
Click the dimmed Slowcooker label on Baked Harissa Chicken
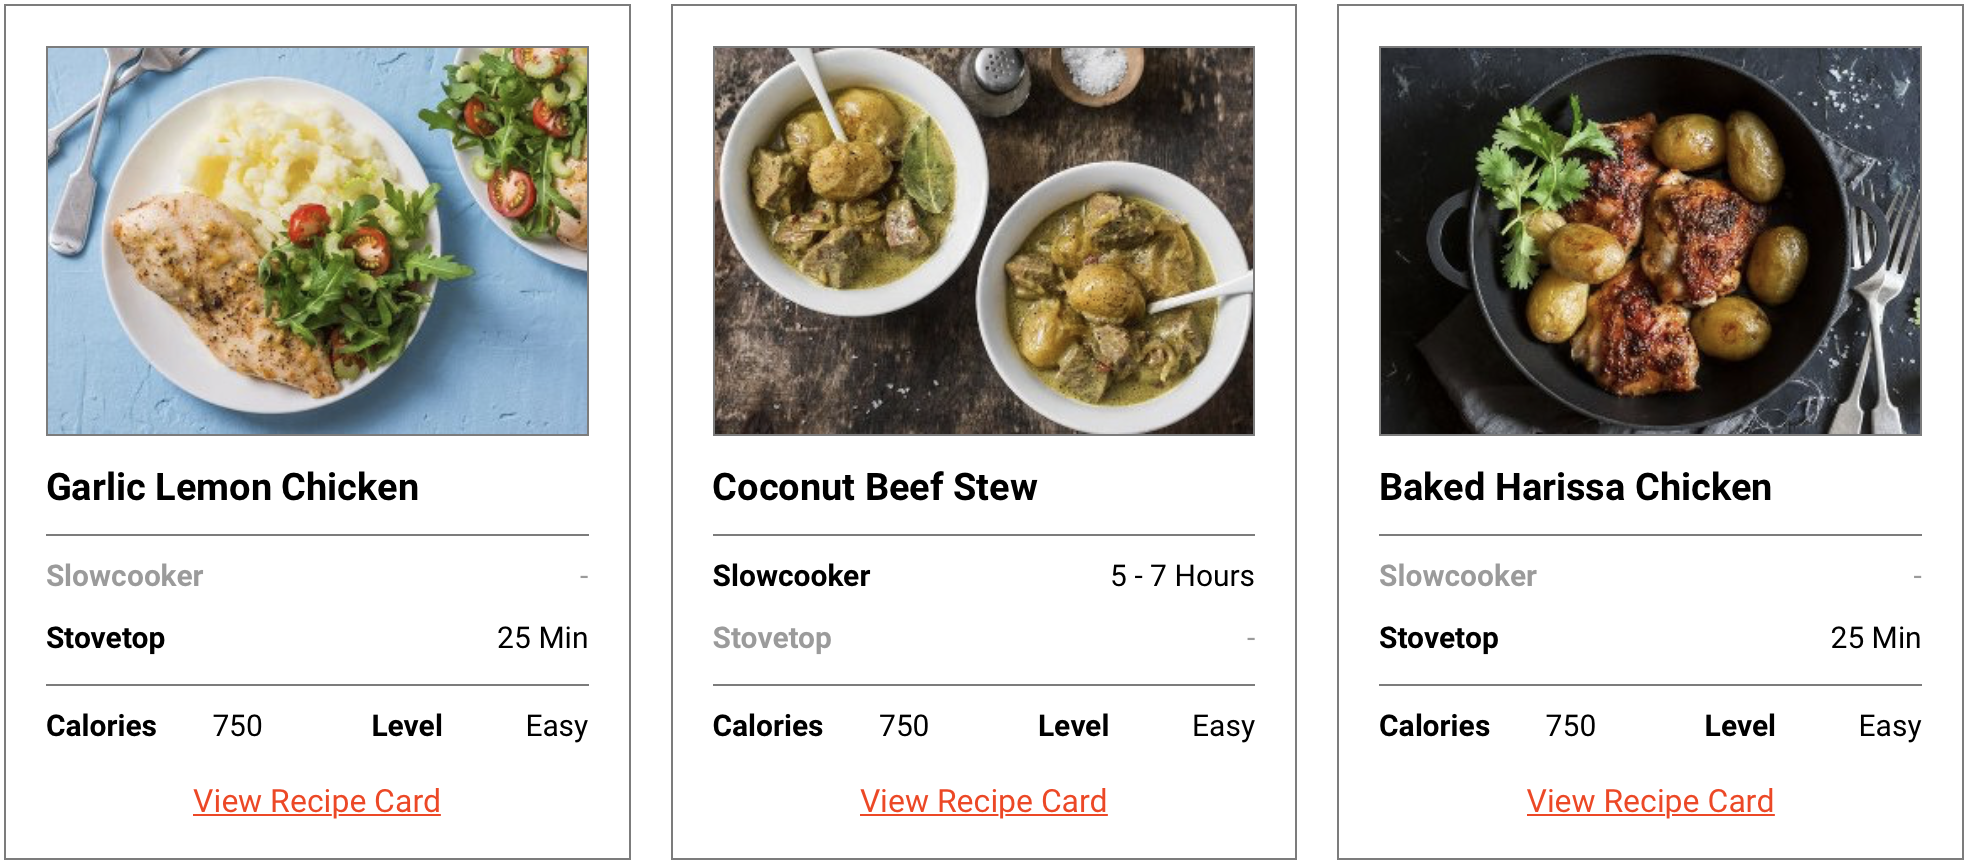(1458, 575)
